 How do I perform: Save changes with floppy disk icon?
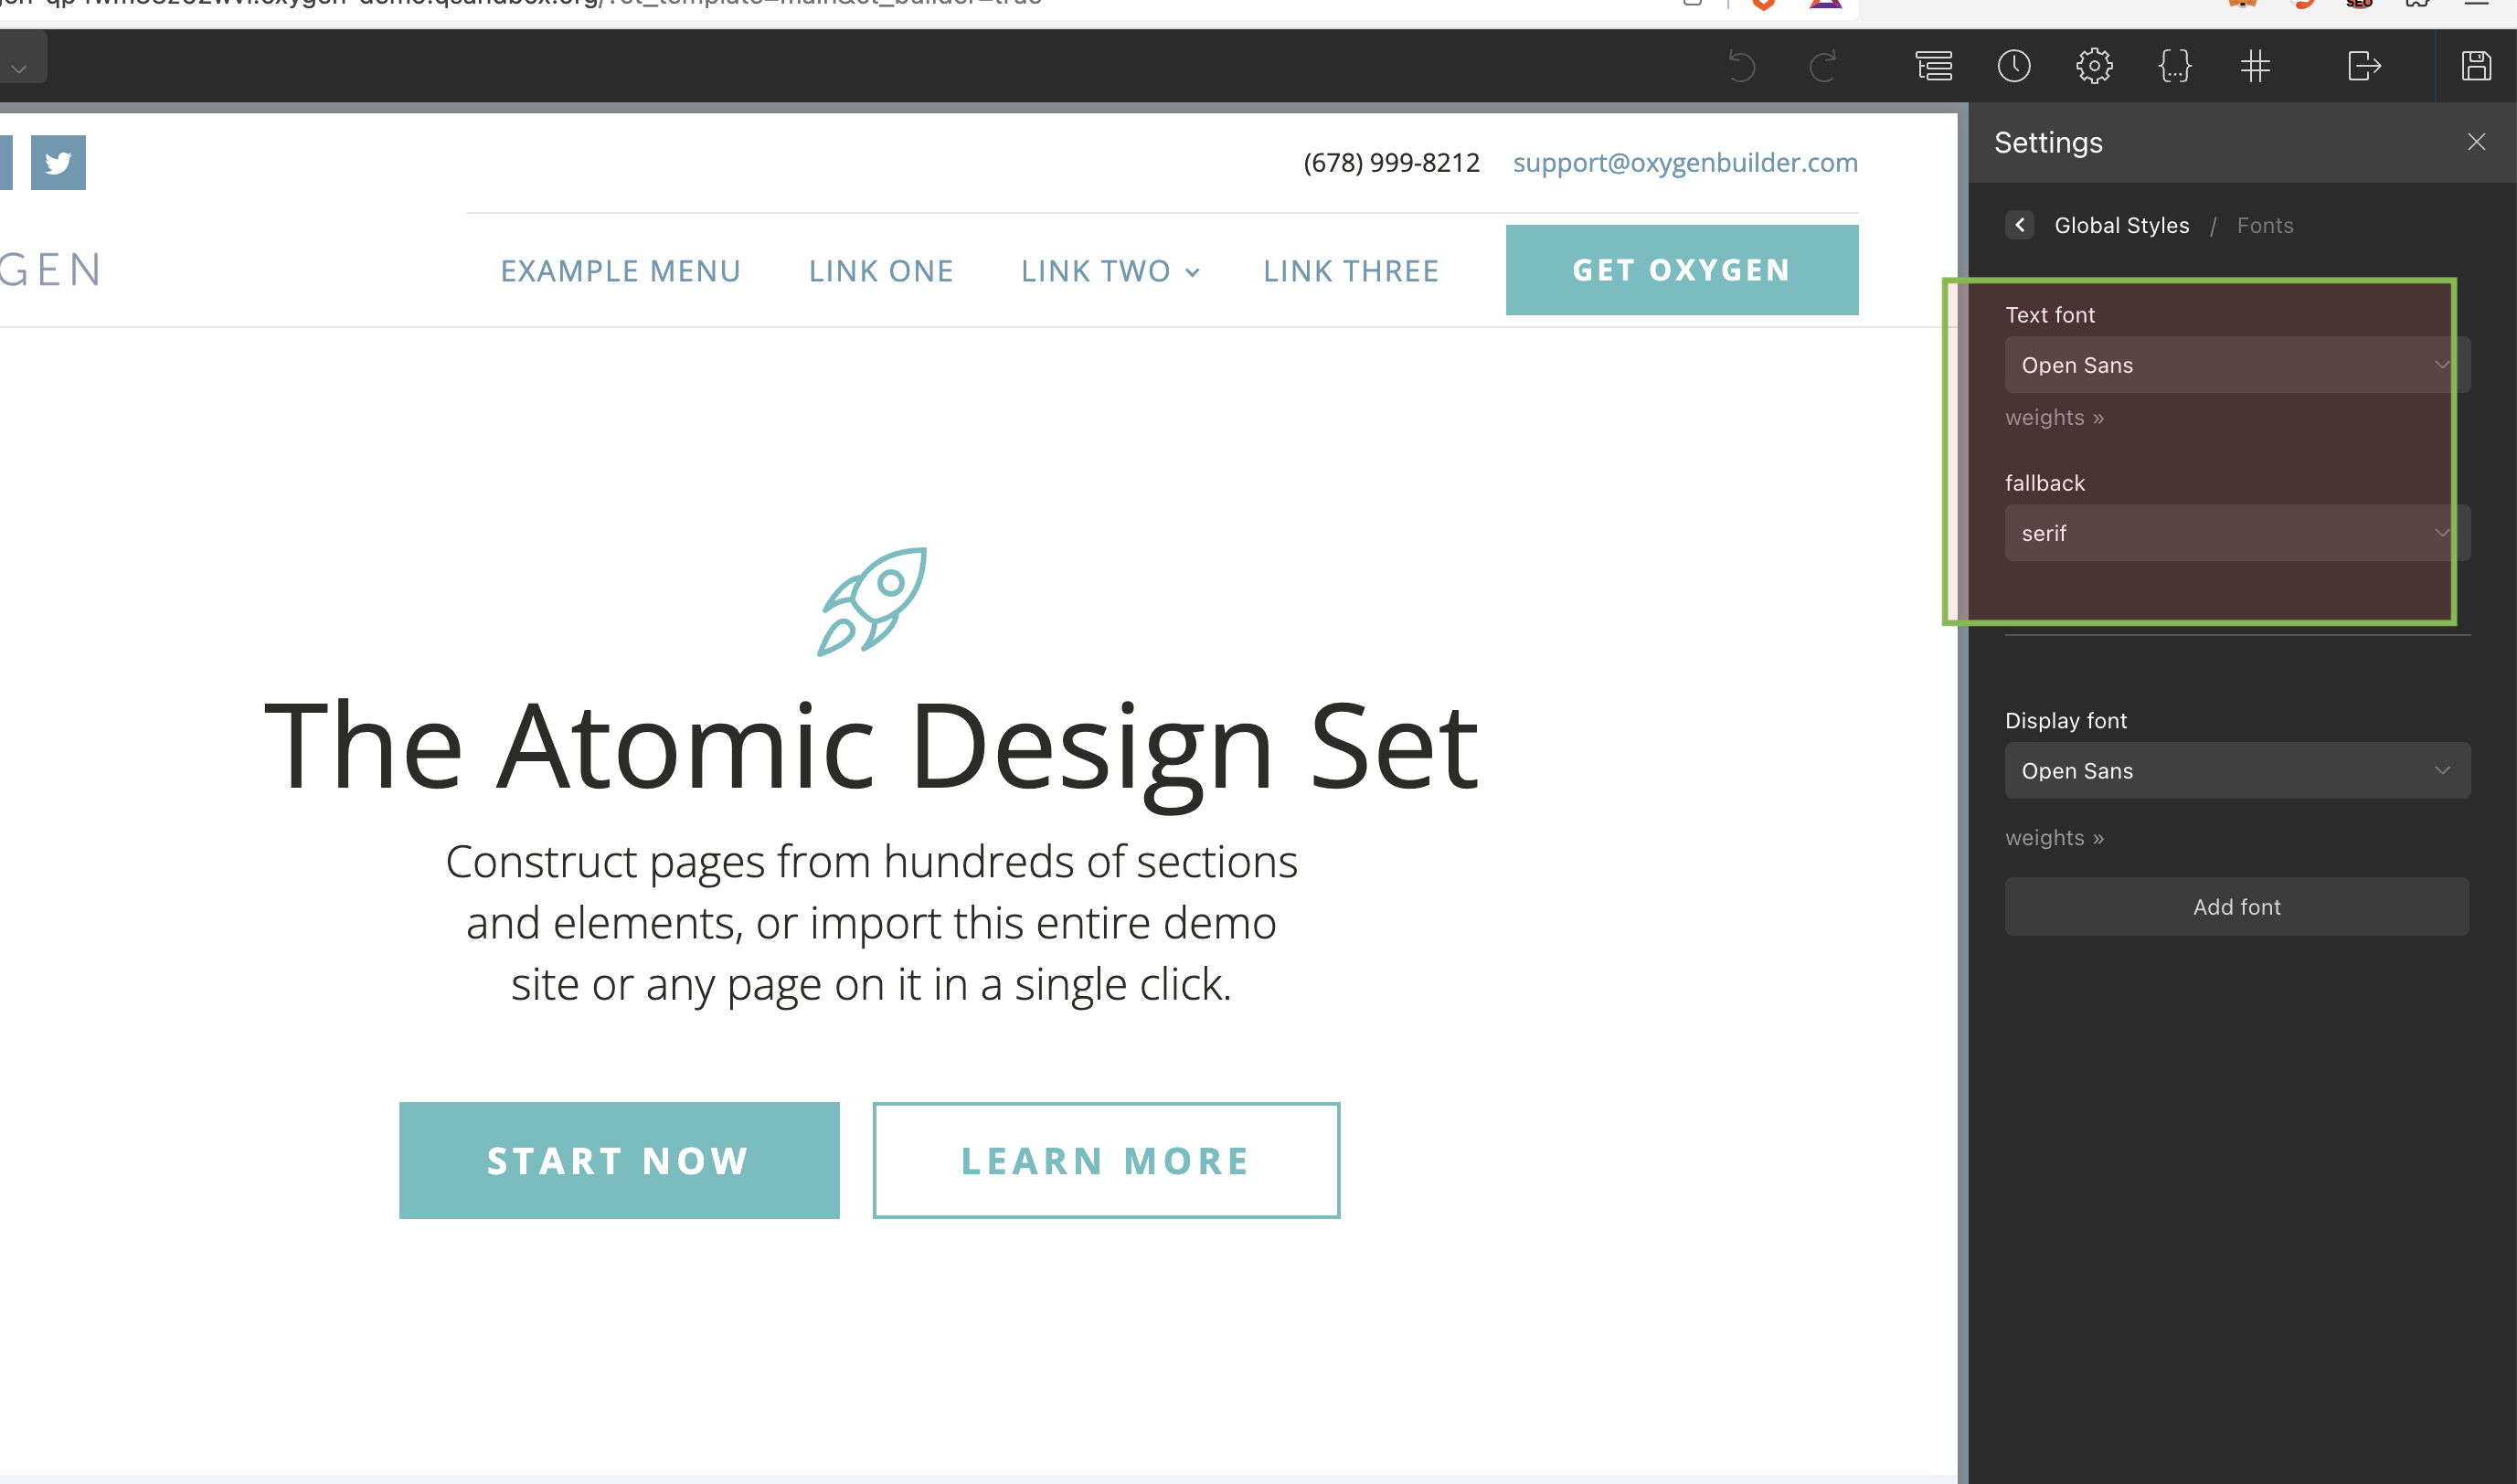click(2475, 66)
